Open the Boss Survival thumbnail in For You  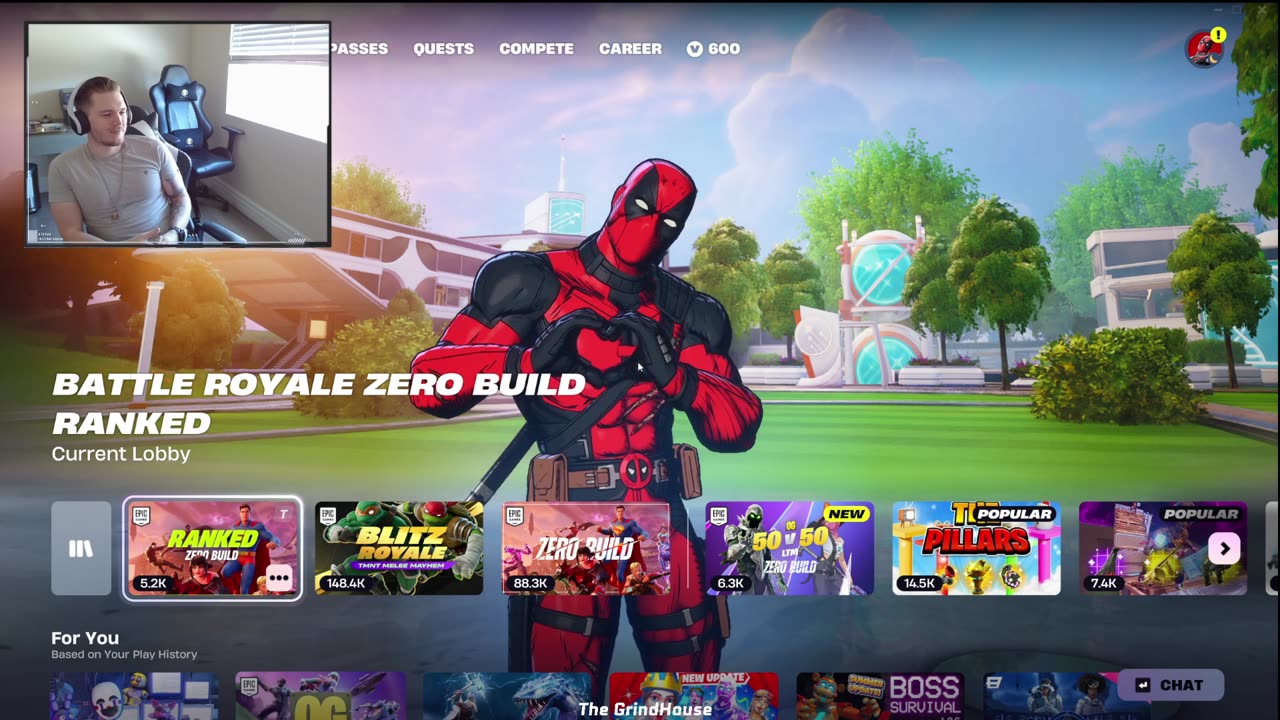coord(880,696)
